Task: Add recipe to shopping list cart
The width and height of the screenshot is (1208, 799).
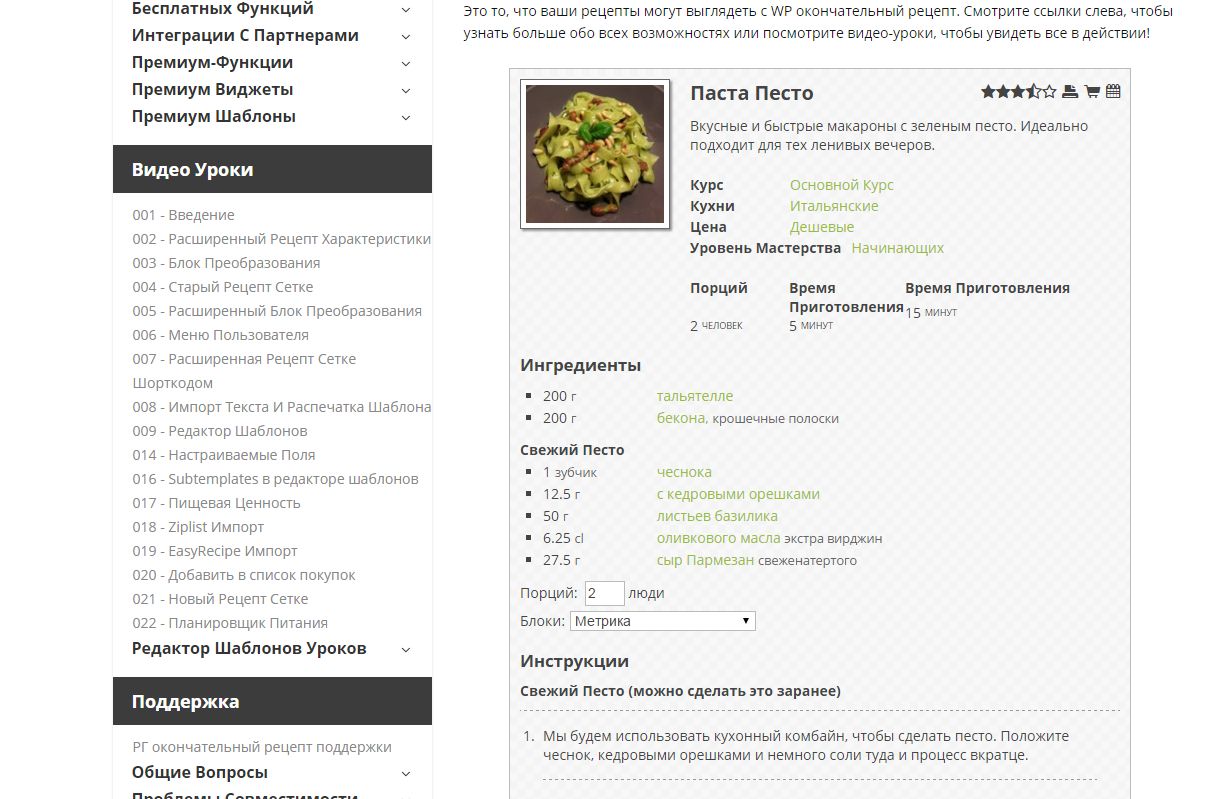Action: pyautogui.click(x=1092, y=92)
